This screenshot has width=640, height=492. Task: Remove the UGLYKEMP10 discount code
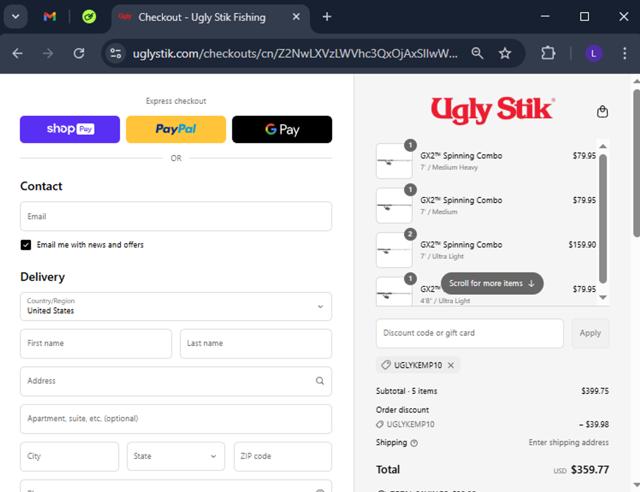pos(451,365)
